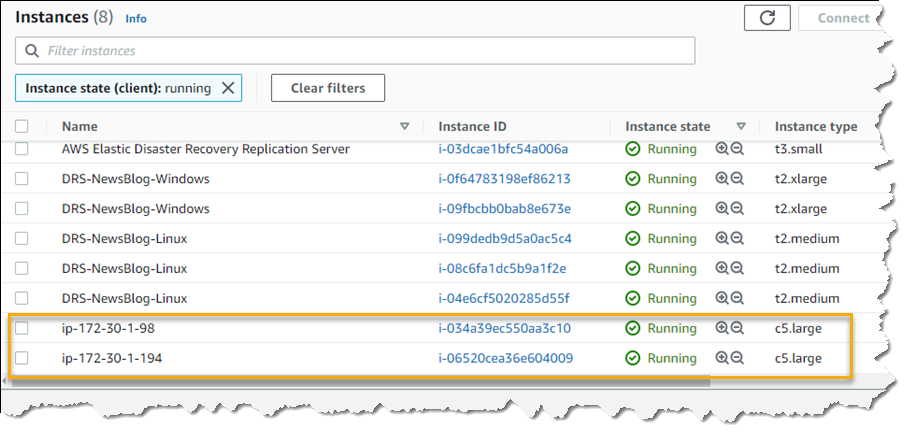Viewport: 911px width, 437px height.
Task: Click the Connect button
Action: point(843,18)
